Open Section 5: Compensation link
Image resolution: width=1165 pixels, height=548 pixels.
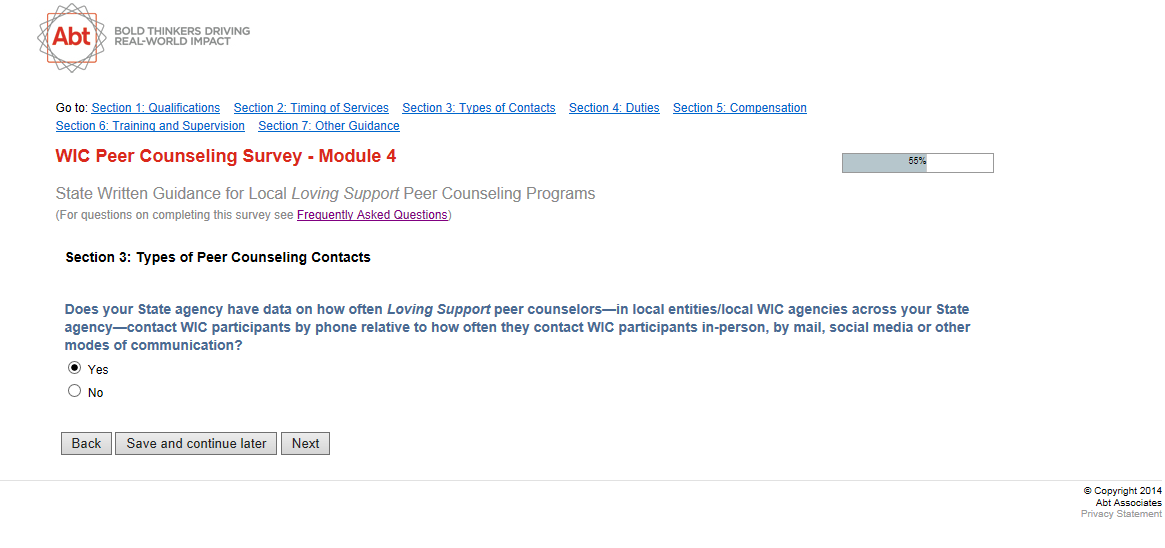739,108
